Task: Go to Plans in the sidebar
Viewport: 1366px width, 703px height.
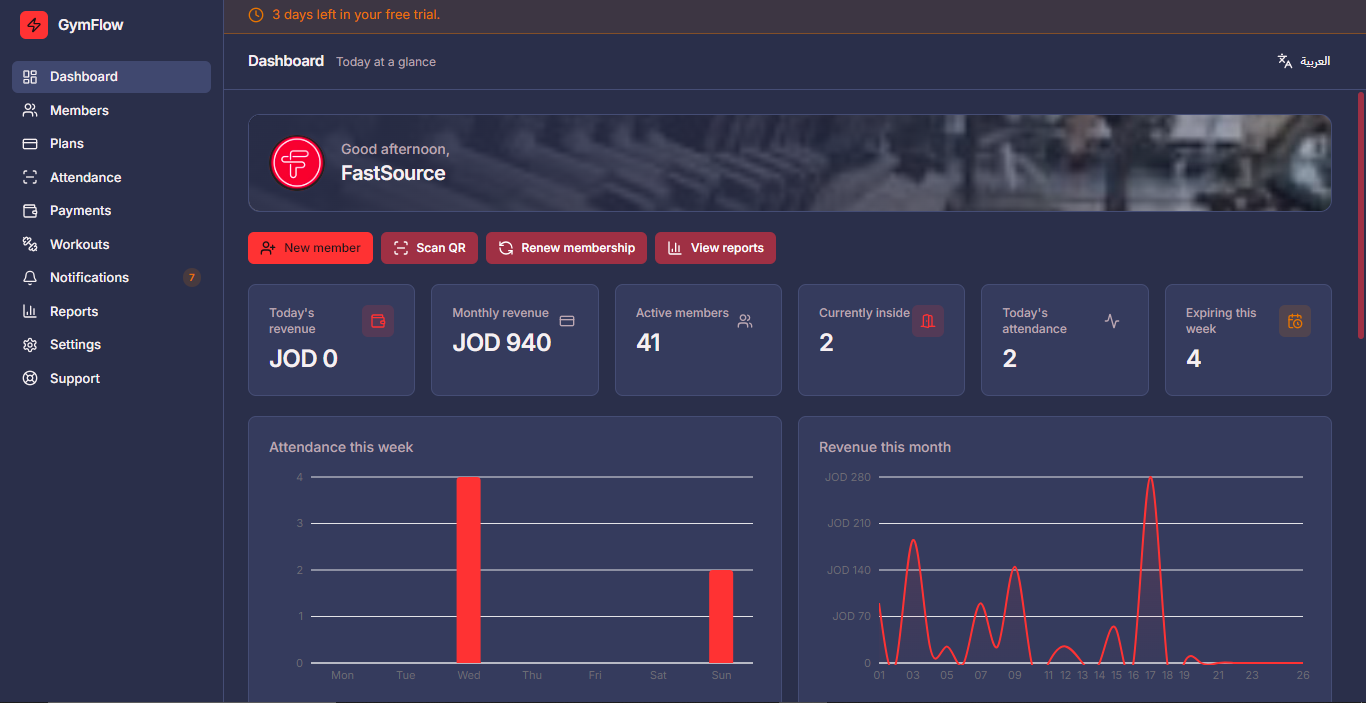Action: point(111,144)
